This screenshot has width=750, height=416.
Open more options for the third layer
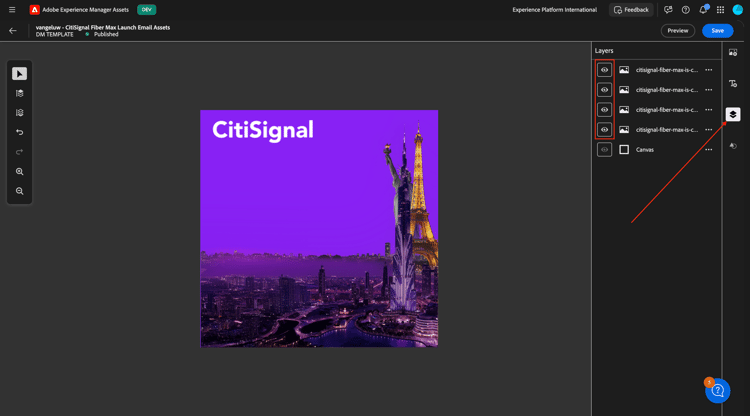tap(708, 110)
